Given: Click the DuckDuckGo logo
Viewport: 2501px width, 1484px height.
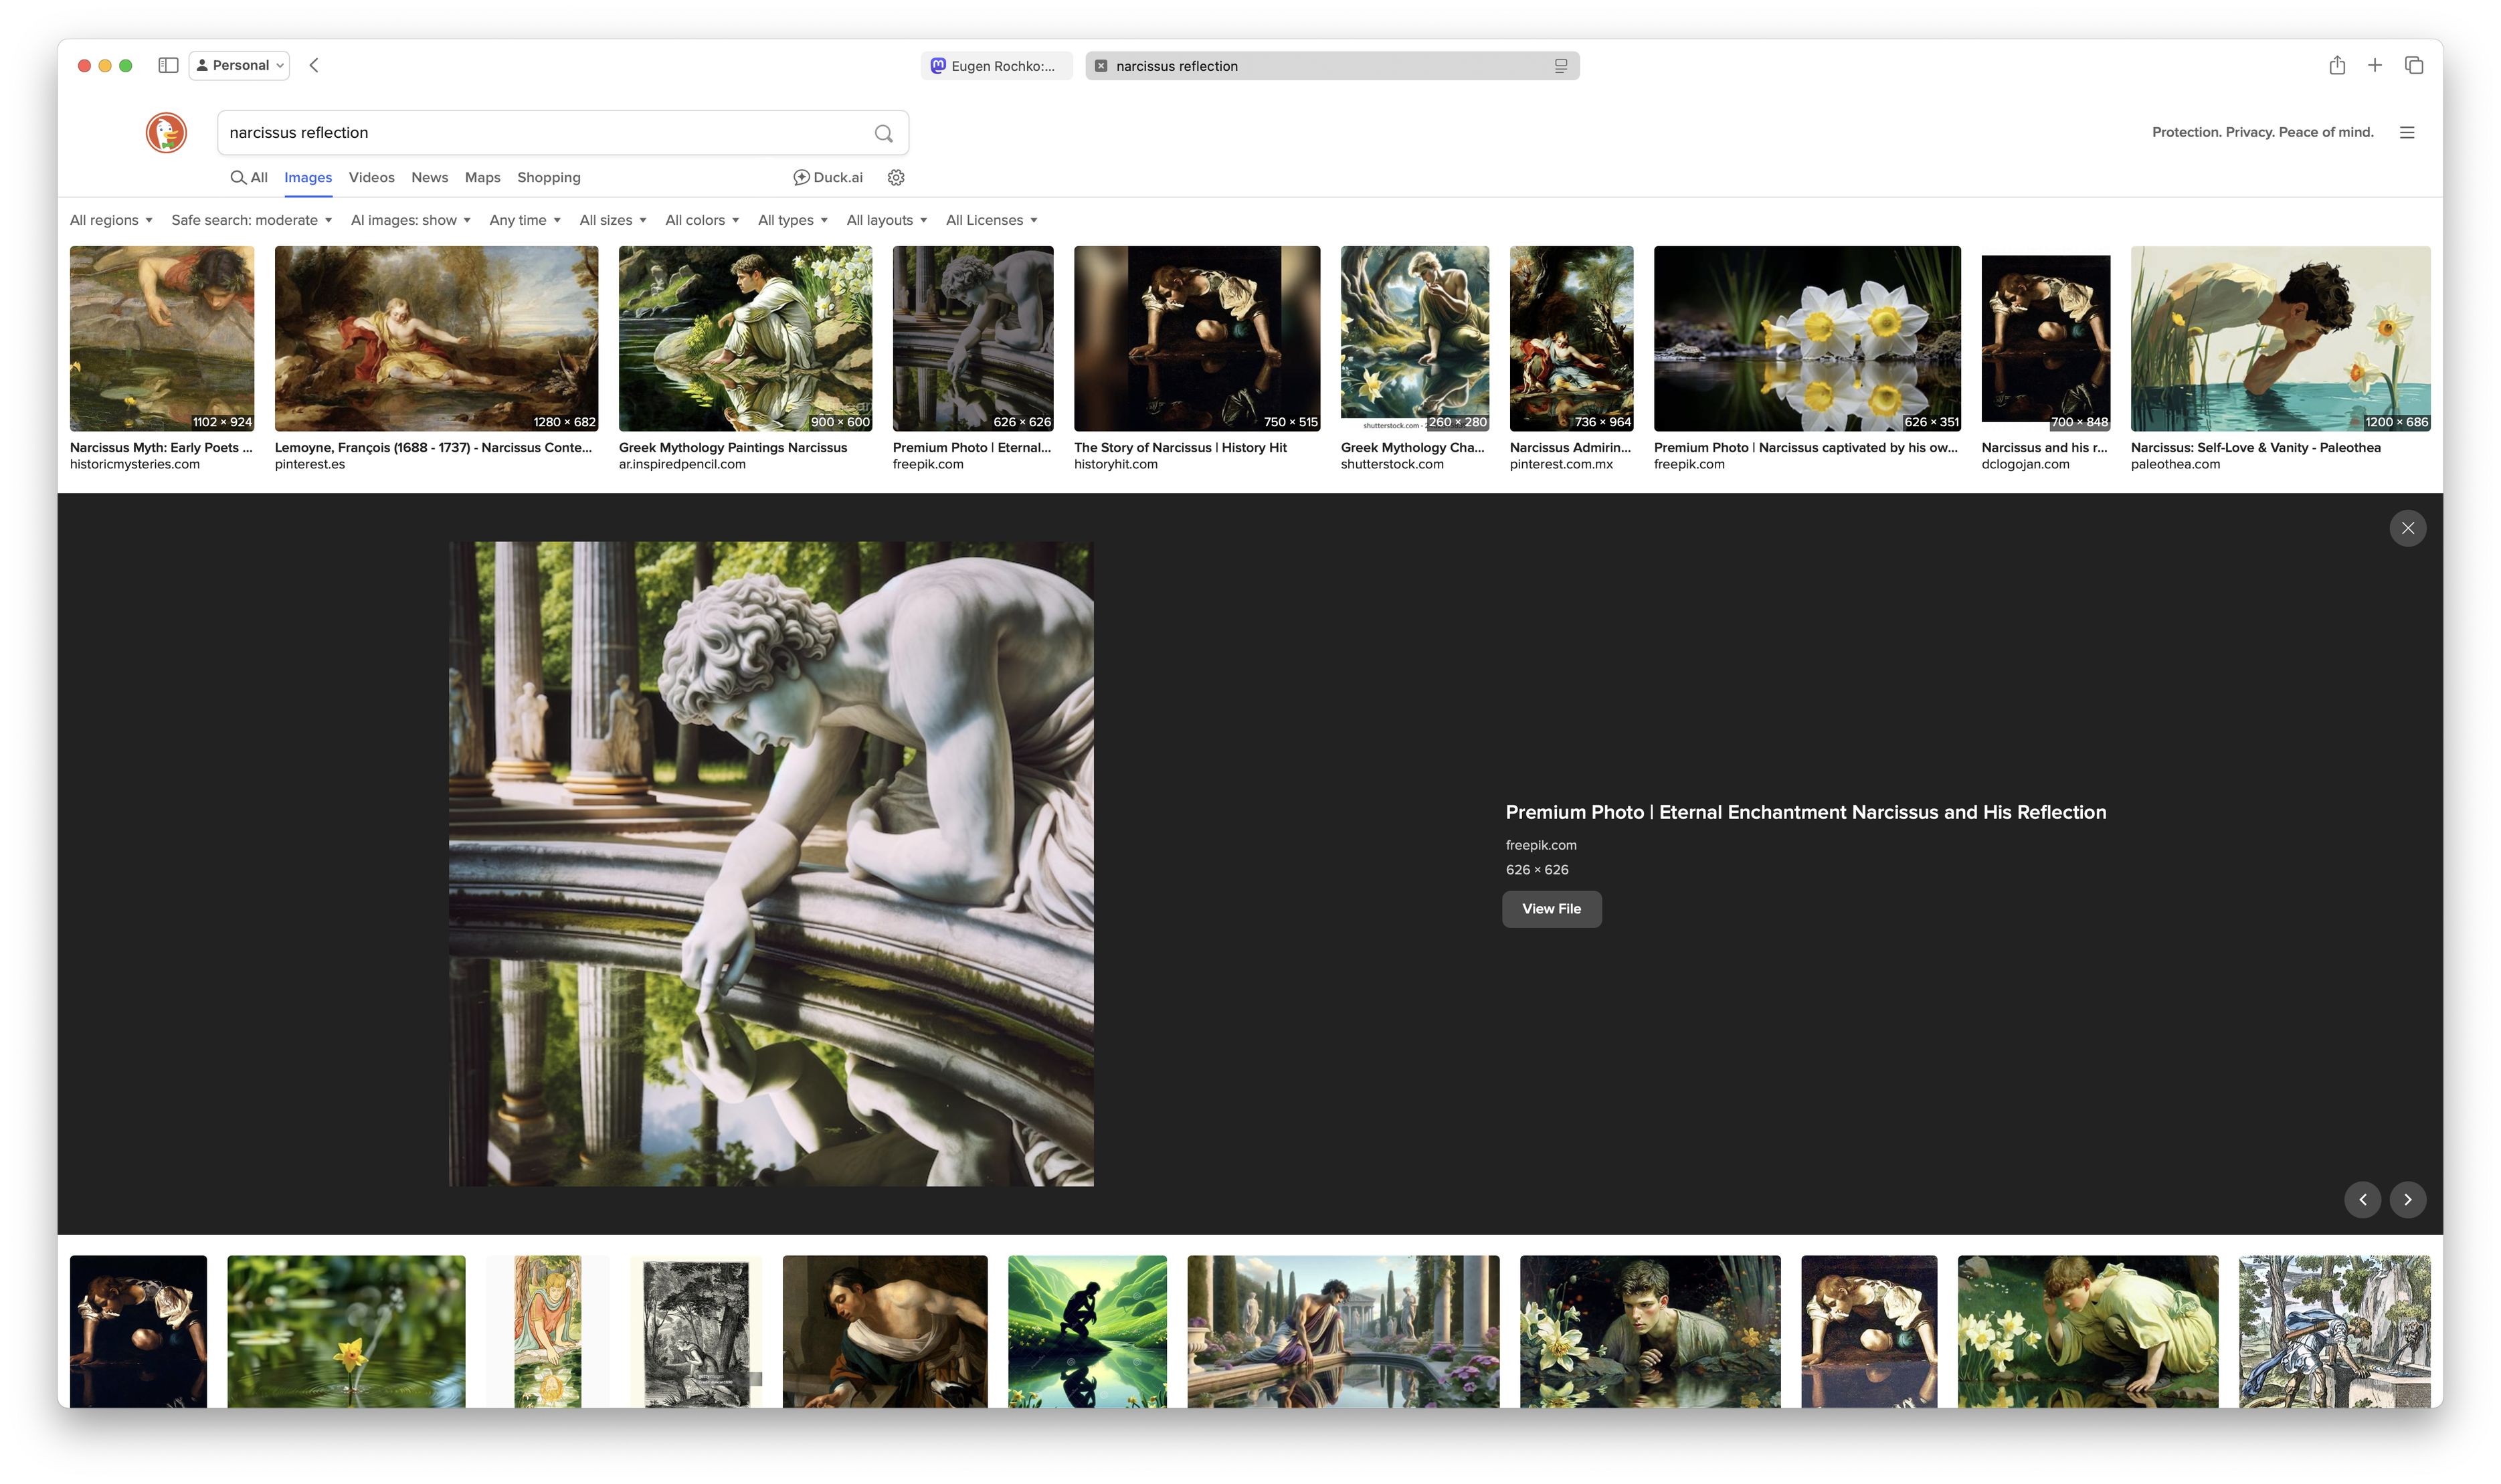Looking at the screenshot, I should 166,132.
